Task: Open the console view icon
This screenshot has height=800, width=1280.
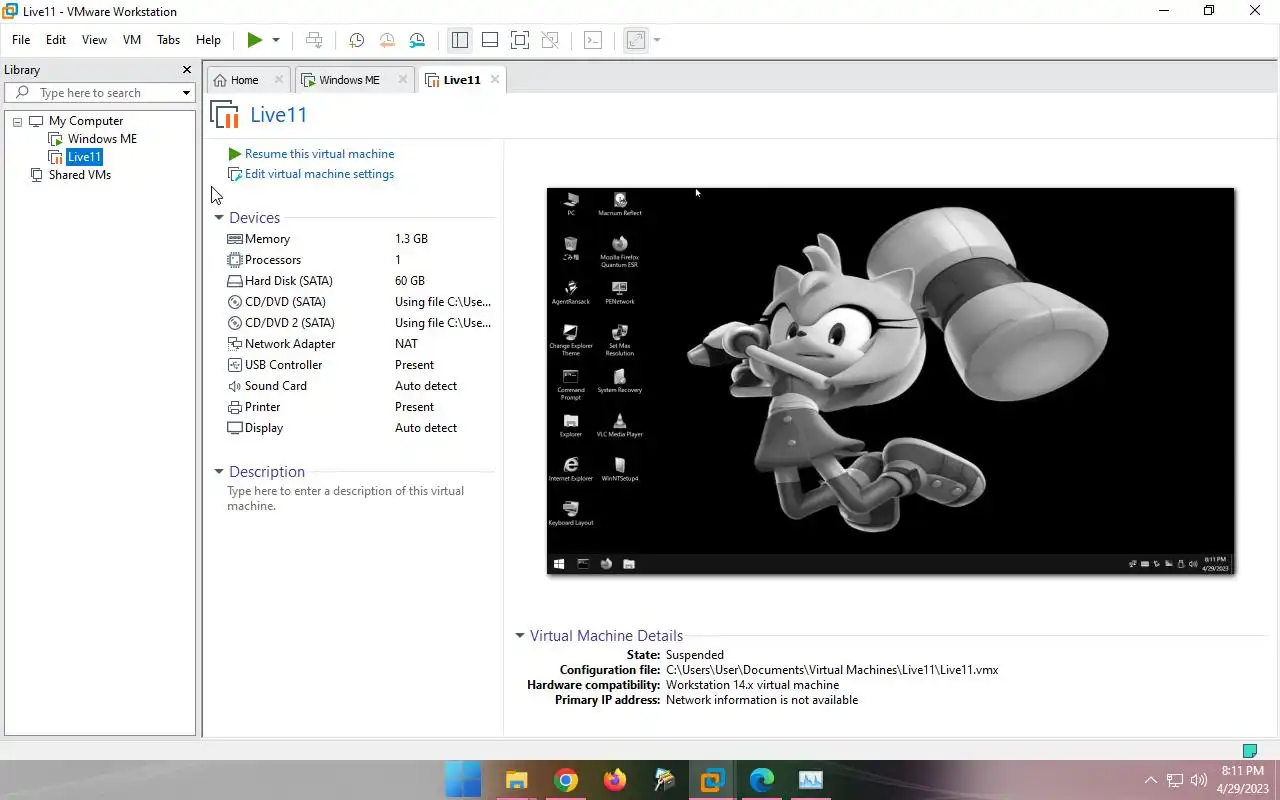Action: point(593,40)
